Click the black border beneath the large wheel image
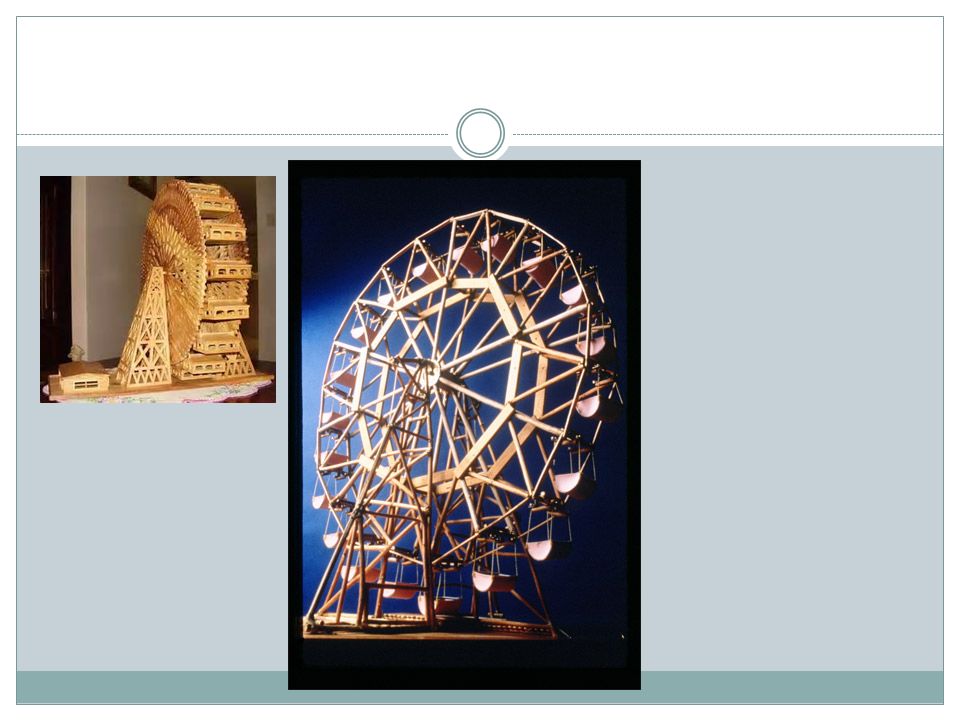This screenshot has height=720, width=960. click(465, 678)
